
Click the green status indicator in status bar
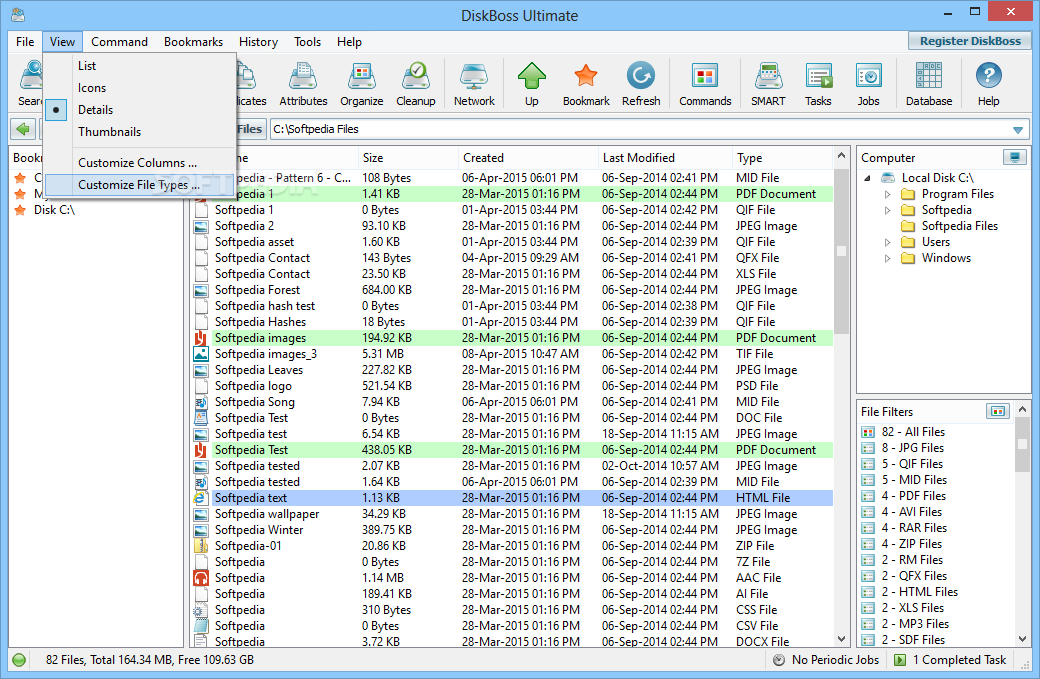(19, 660)
